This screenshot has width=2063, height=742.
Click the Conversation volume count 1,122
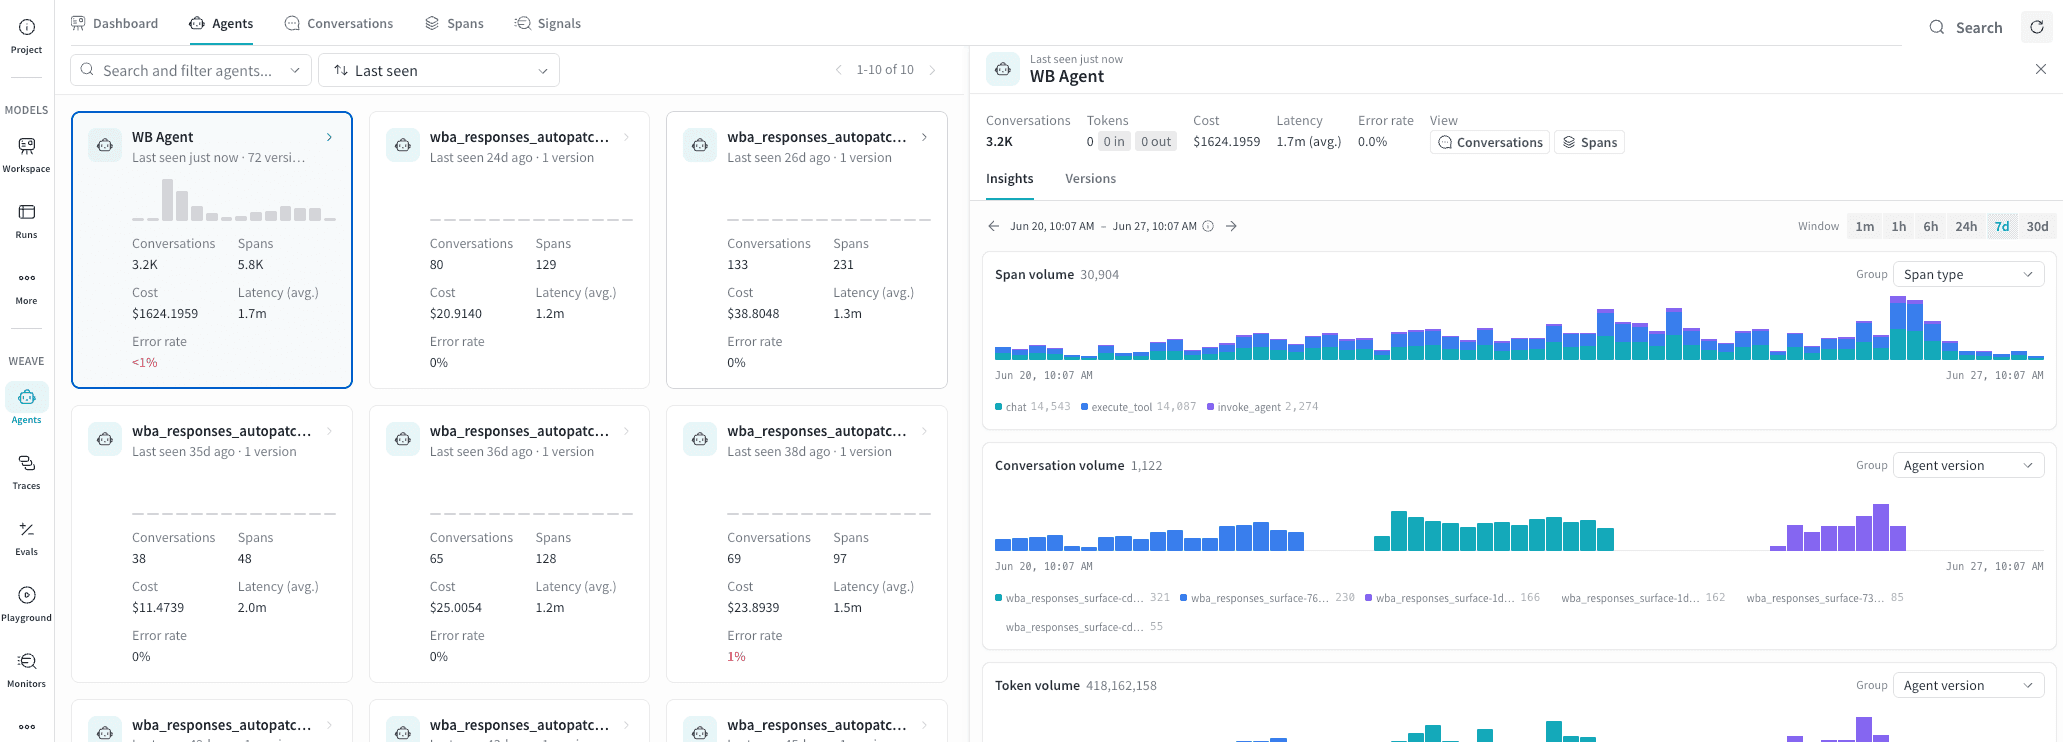(1146, 466)
